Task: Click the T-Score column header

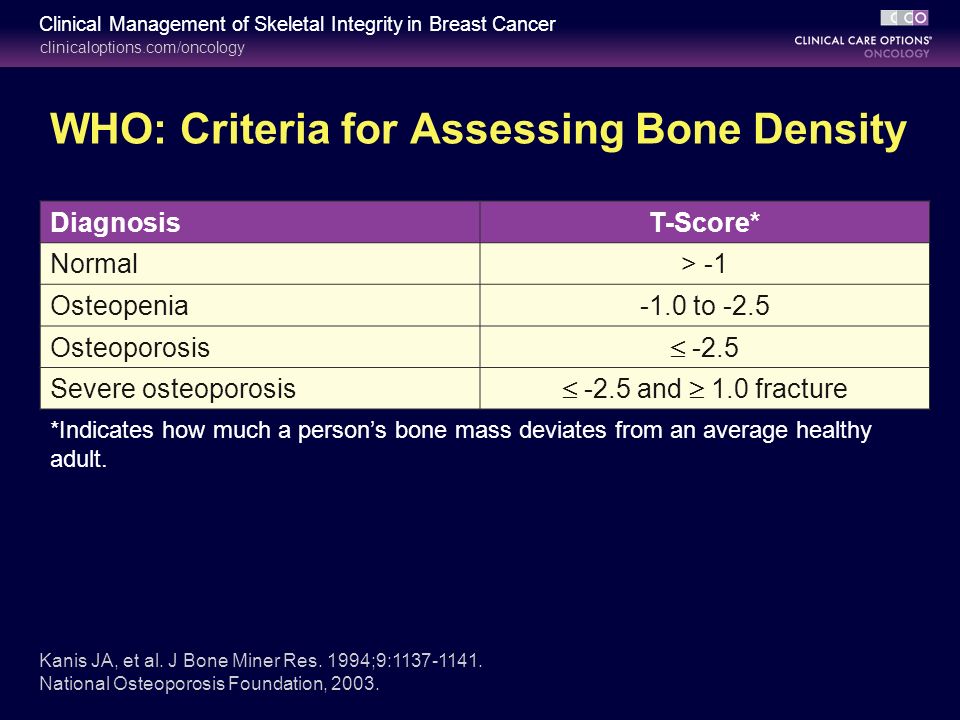Action: point(705,222)
